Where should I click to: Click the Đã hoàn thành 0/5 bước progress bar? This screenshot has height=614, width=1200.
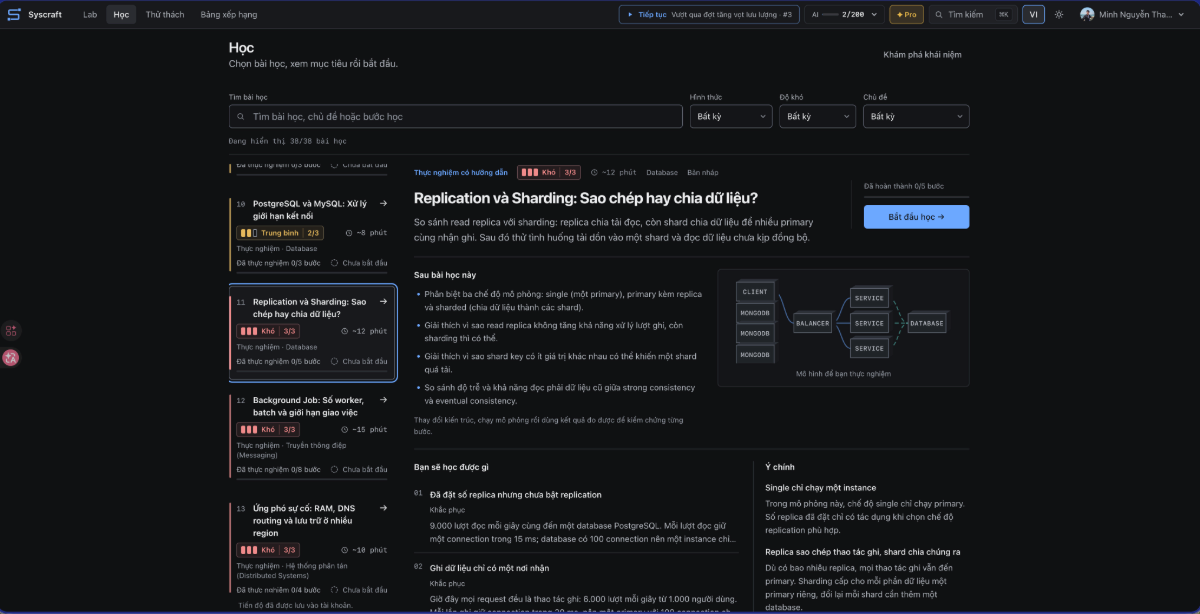point(916,196)
